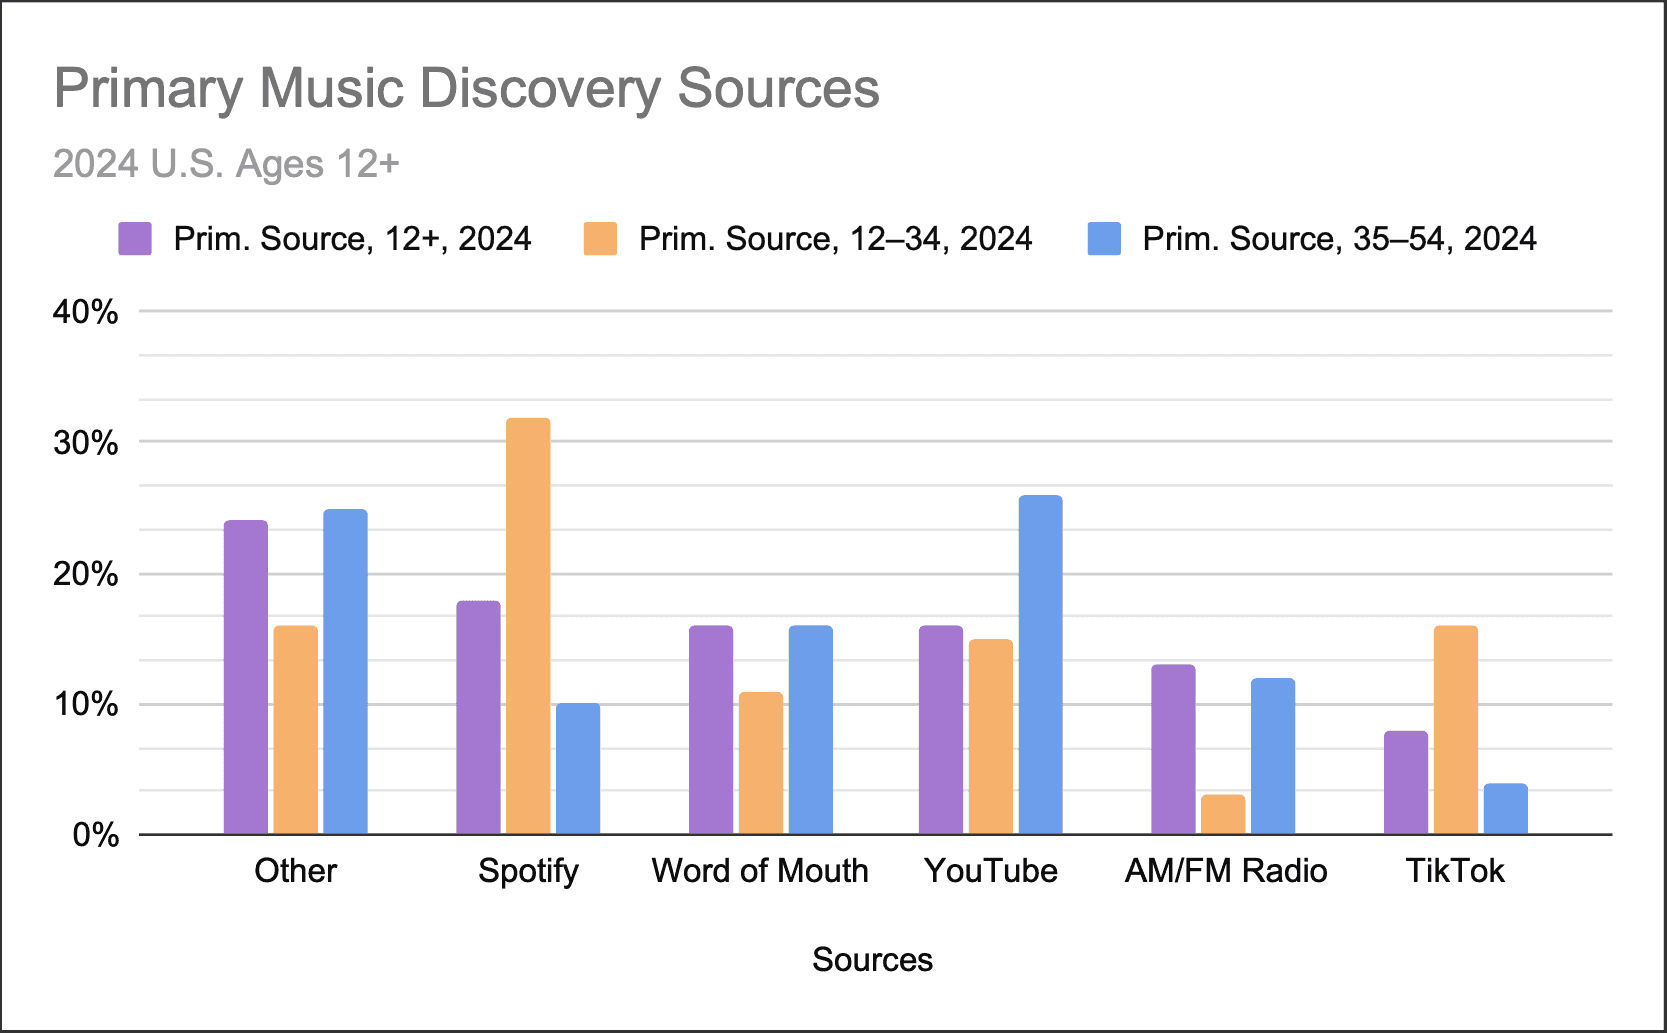Select the purple 12+ bar for Other
The height and width of the screenshot is (1033, 1667).
(x=246, y=677)
